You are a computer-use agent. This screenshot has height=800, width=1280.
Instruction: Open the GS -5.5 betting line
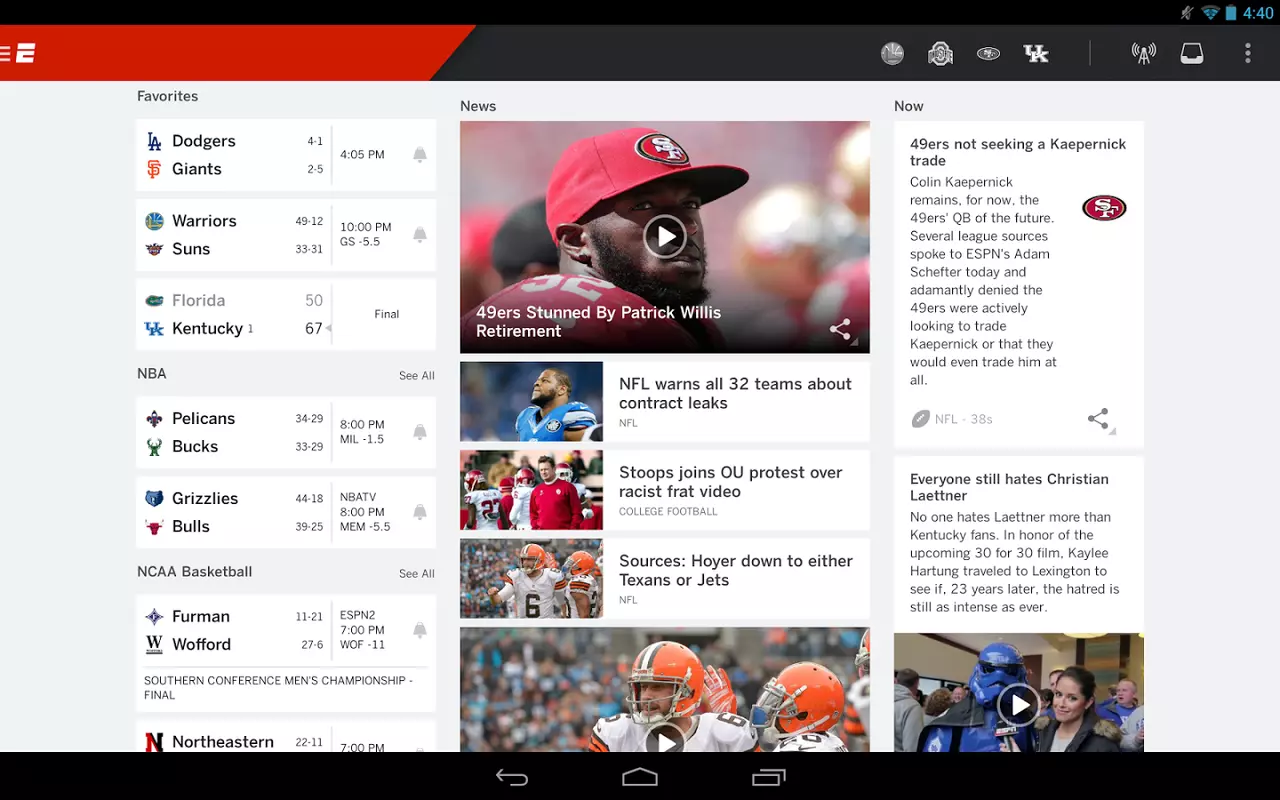click(x=360, y=242)
